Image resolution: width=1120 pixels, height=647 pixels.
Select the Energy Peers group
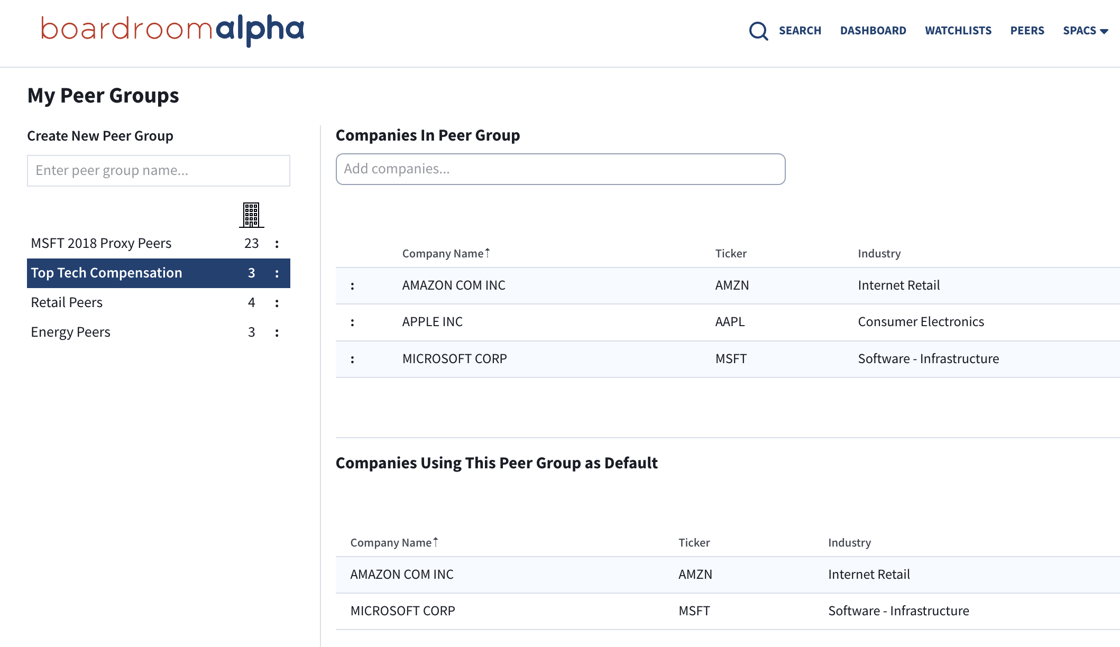point(70,332)
